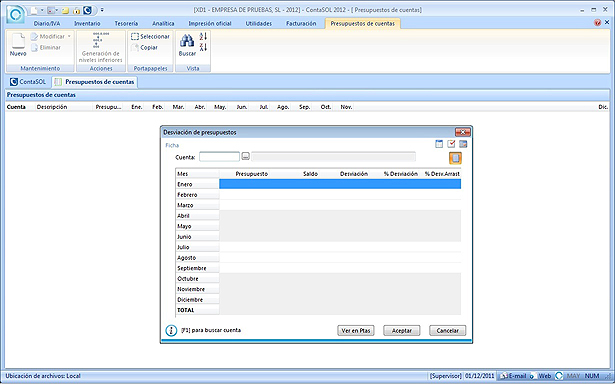Click the % Desviación column header
The height and width of the screenshot is (384, 615).
400,174
